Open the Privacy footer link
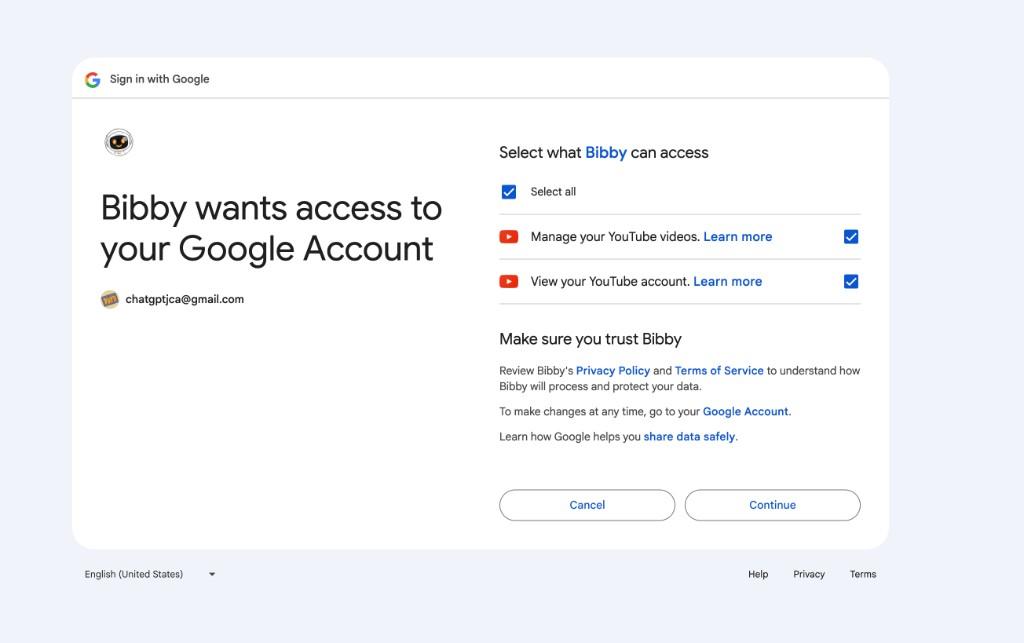 808,574
